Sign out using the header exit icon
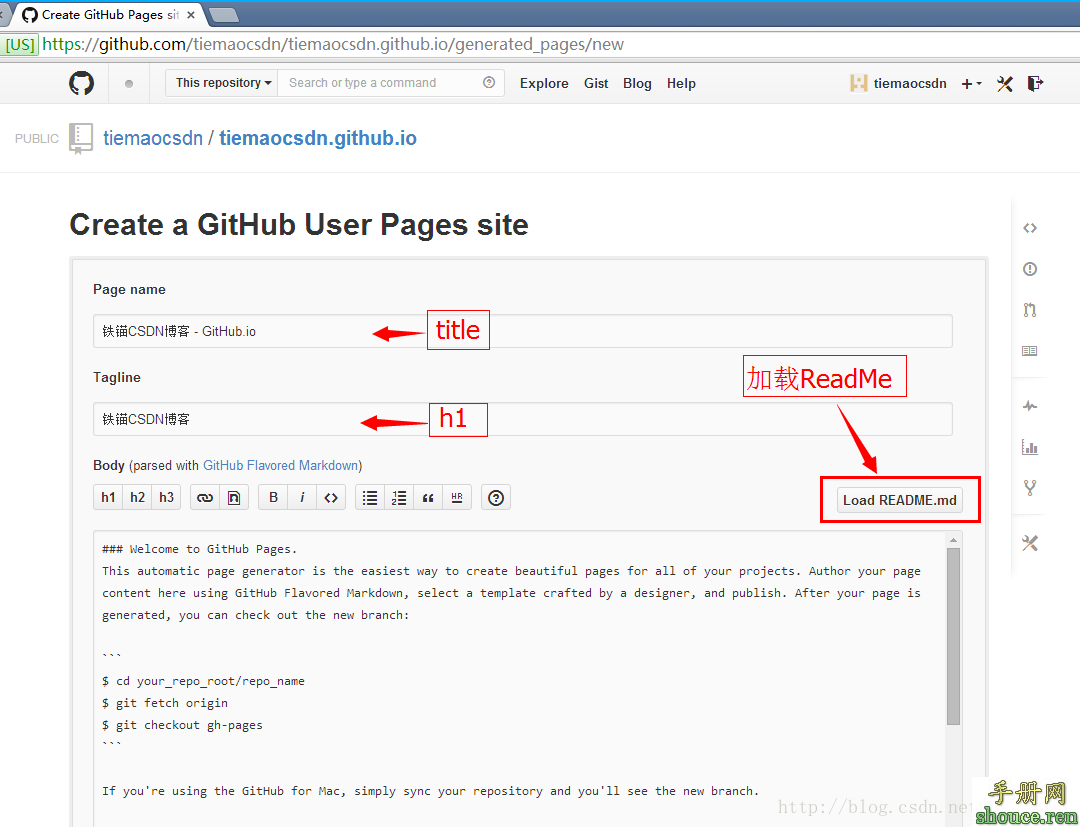Image resolution: width=1080 pixels, height=827 pixels. tap(1035, 83)
